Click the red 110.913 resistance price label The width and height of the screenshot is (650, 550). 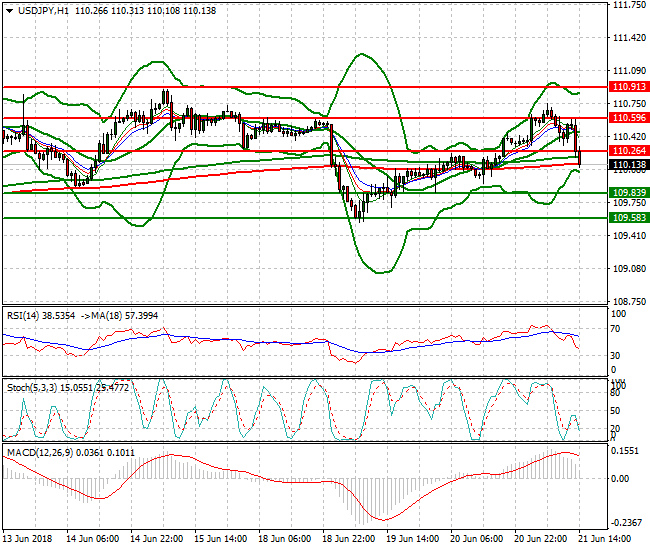(x=629, y=87)
